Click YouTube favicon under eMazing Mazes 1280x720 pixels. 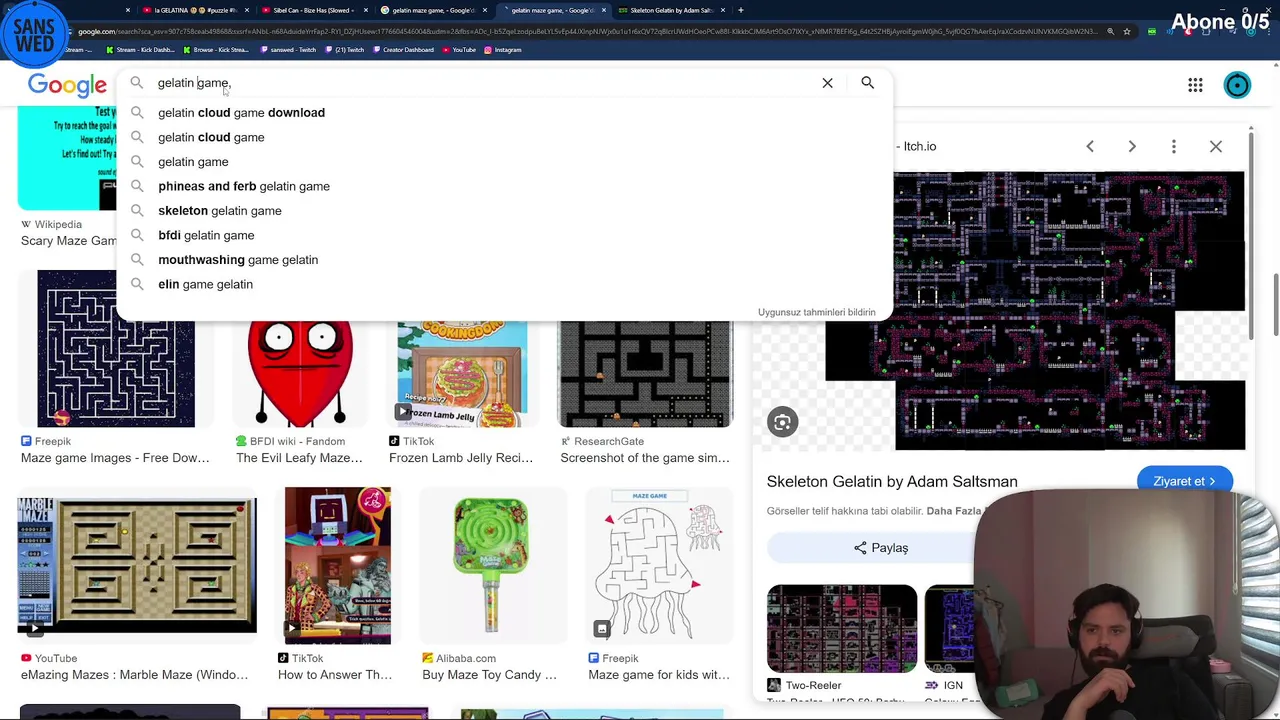pos(26,658)
